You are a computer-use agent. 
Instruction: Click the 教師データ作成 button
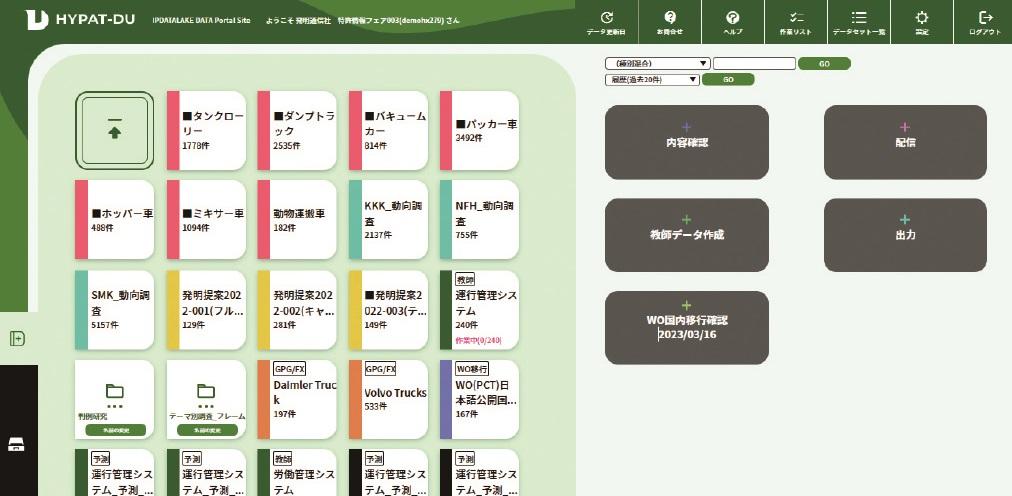(687, 235)
